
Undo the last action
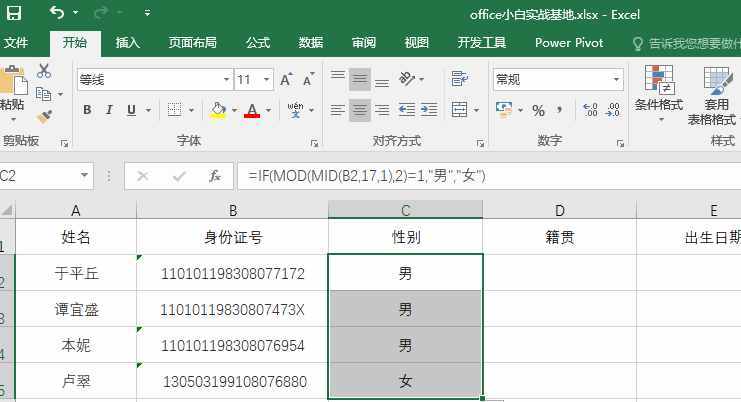tap(57, 13)
